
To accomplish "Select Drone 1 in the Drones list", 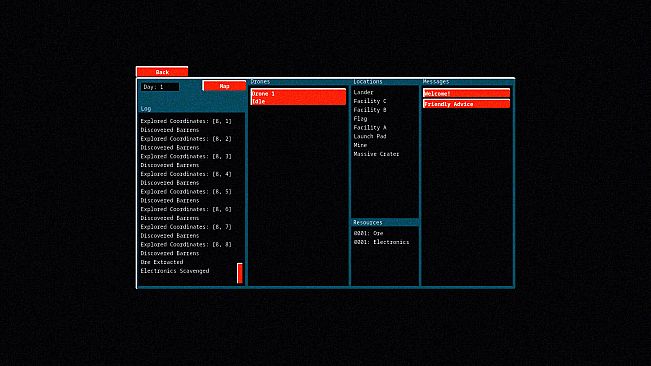I will pos(298,97).
